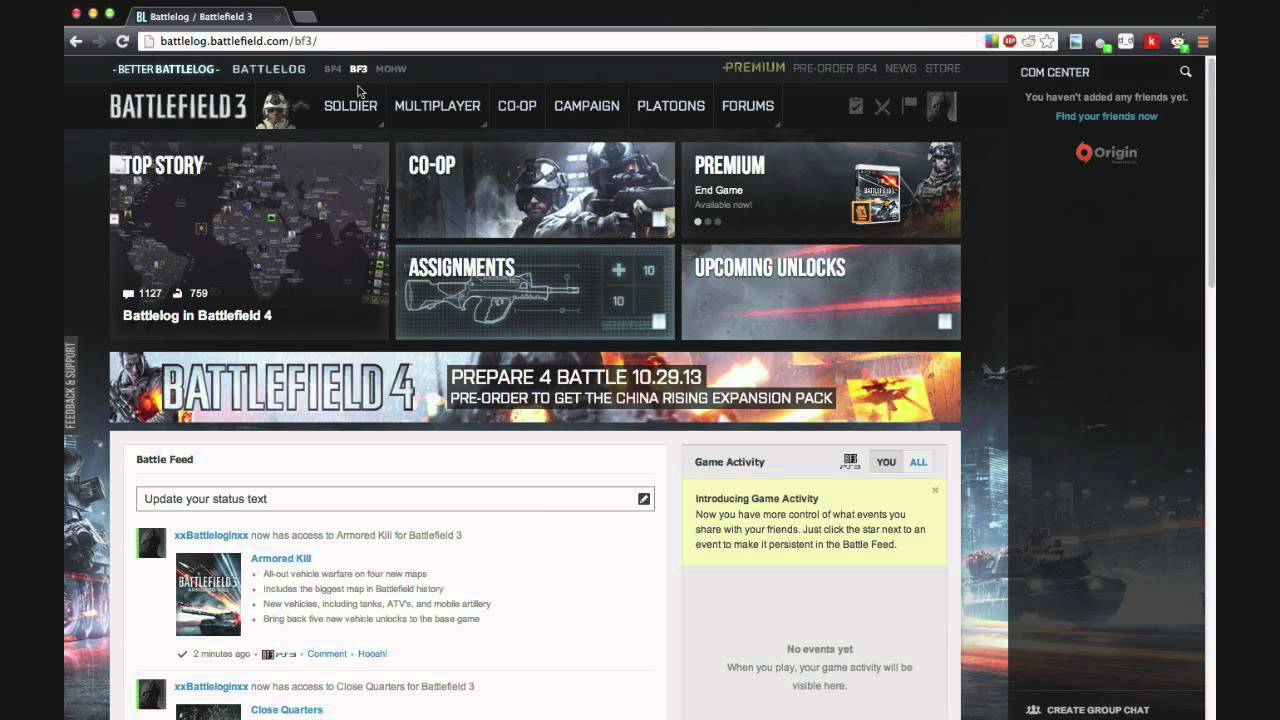
Task: Click the red K extension icon
Action: click(x=1152, y=41)
